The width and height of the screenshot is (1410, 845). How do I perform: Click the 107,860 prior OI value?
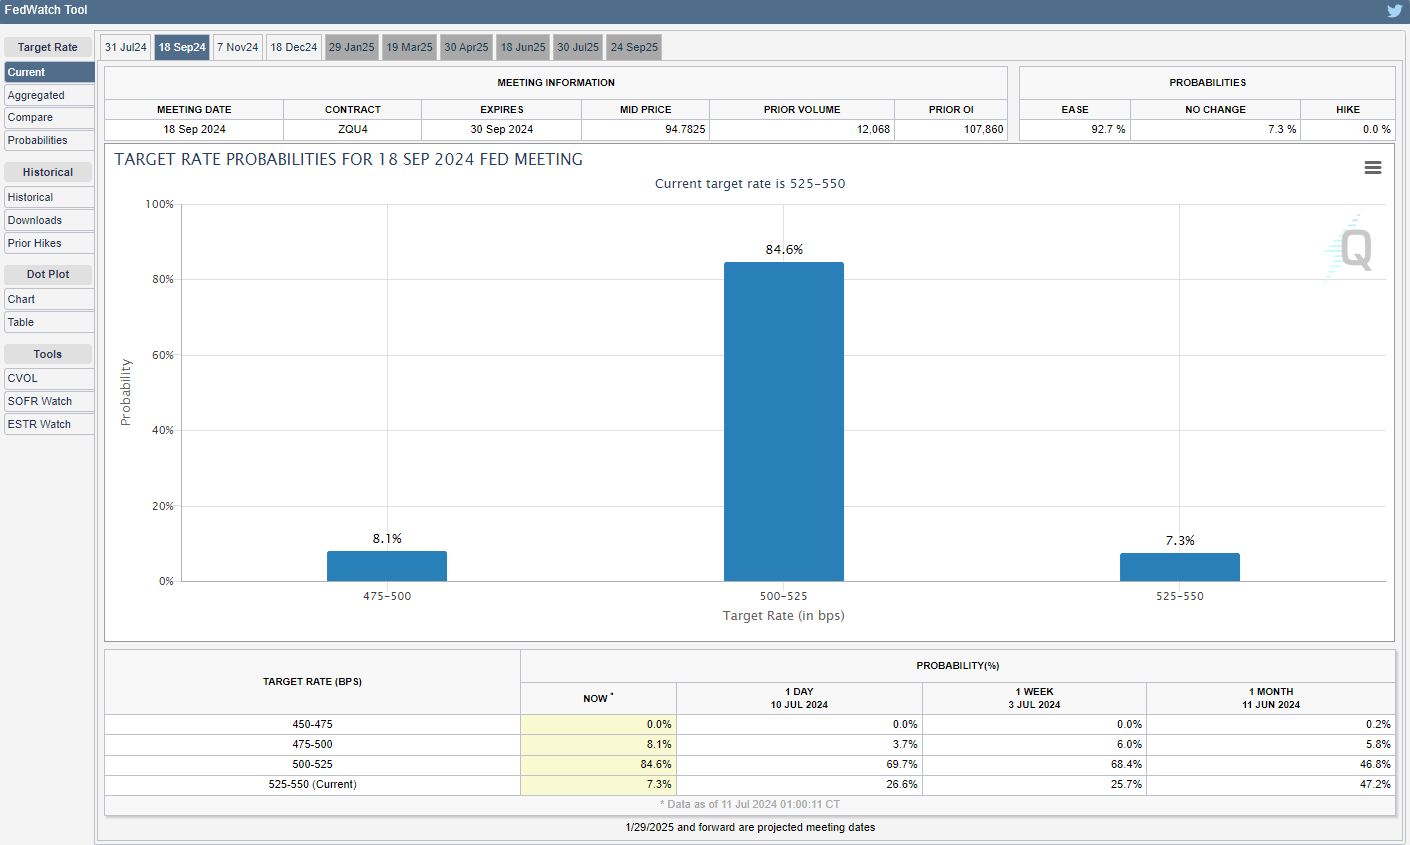tap(983, 129)
